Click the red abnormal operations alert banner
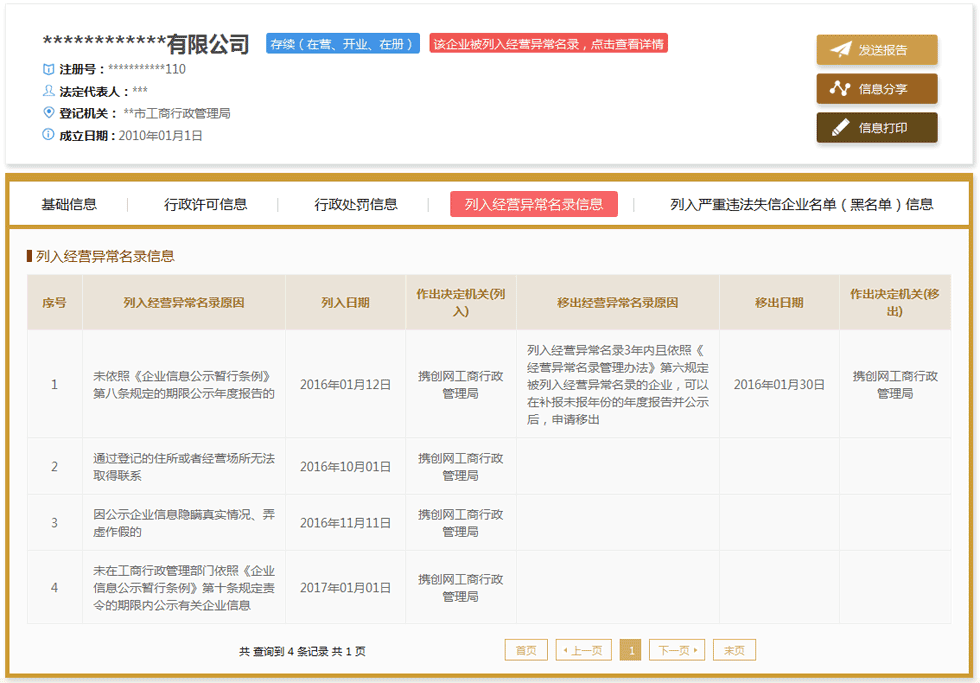This screenshot has height=683, width=980. coord(556,43)
